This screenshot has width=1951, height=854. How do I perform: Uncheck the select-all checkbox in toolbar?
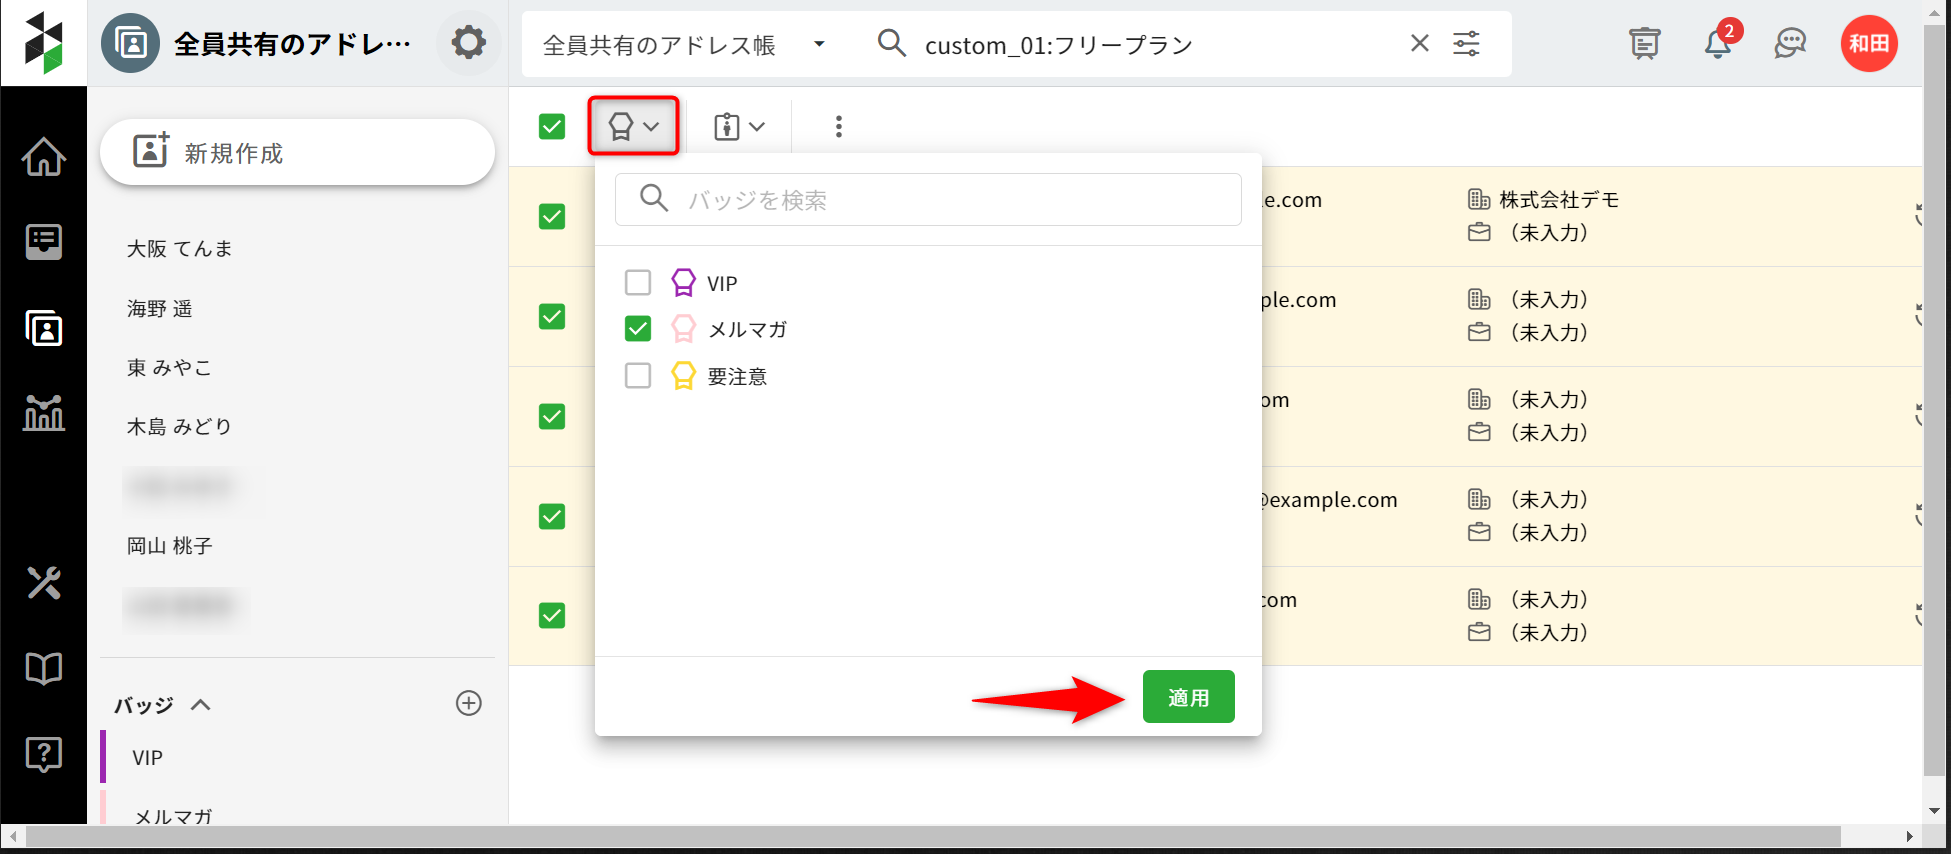(x=552, y=126)
